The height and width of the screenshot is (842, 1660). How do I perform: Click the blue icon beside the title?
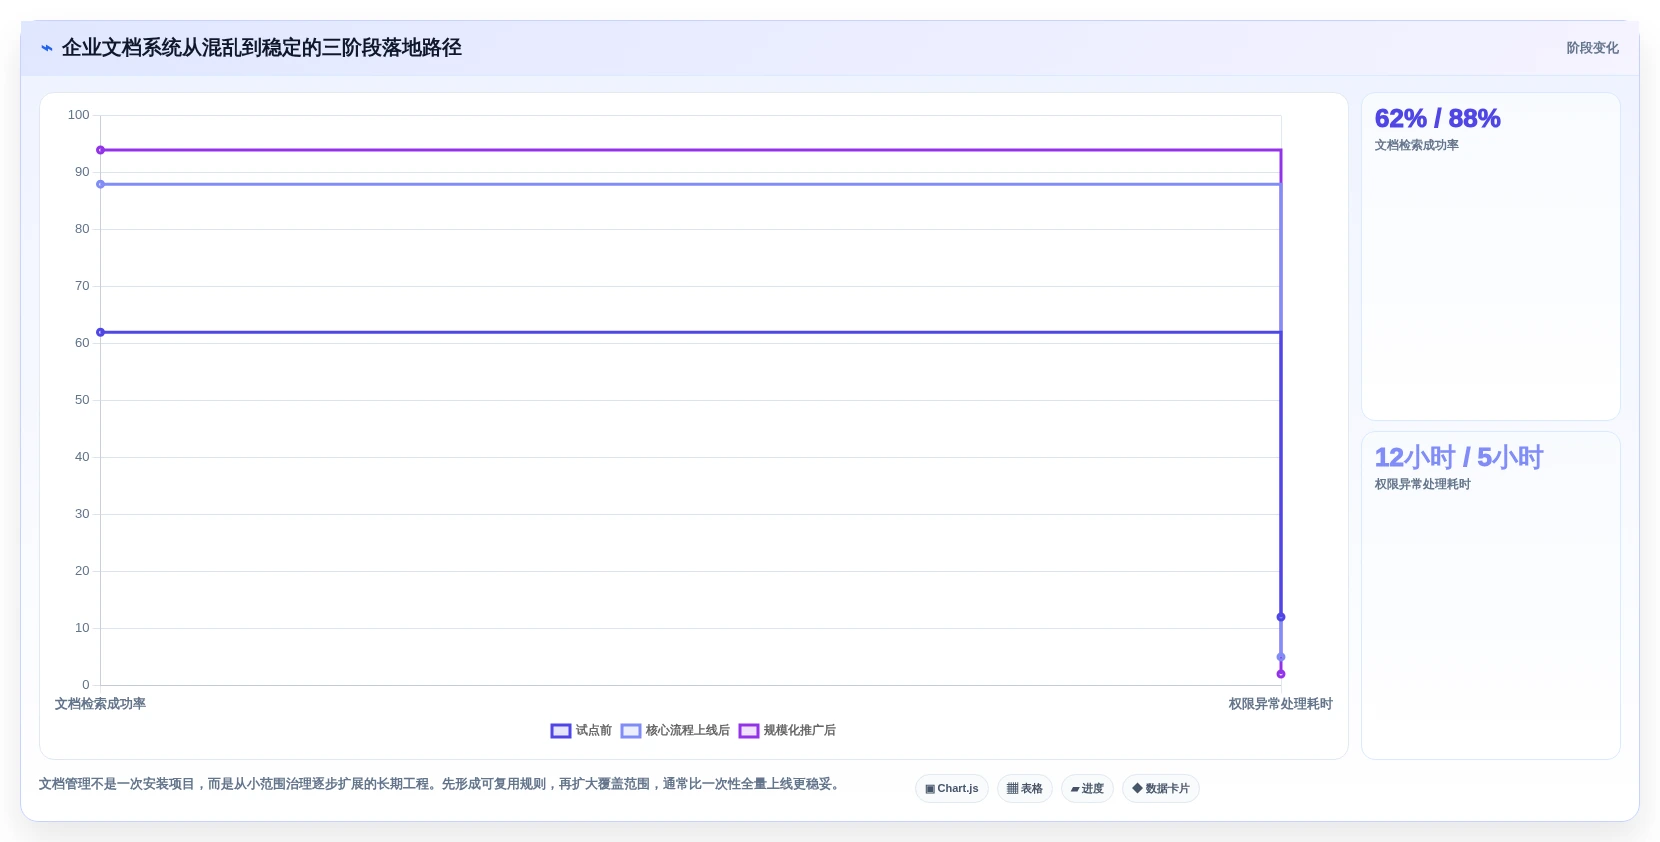(x=46, y=48)
